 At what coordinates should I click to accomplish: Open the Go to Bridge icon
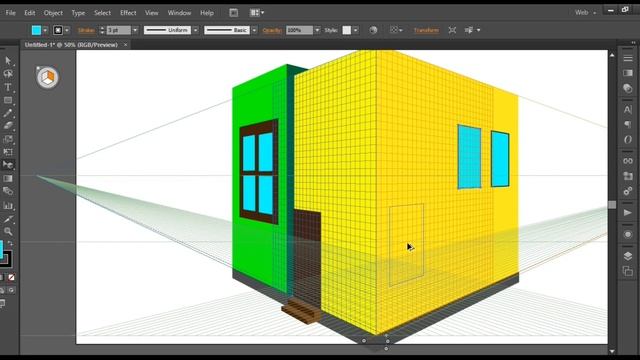(233, 13)
